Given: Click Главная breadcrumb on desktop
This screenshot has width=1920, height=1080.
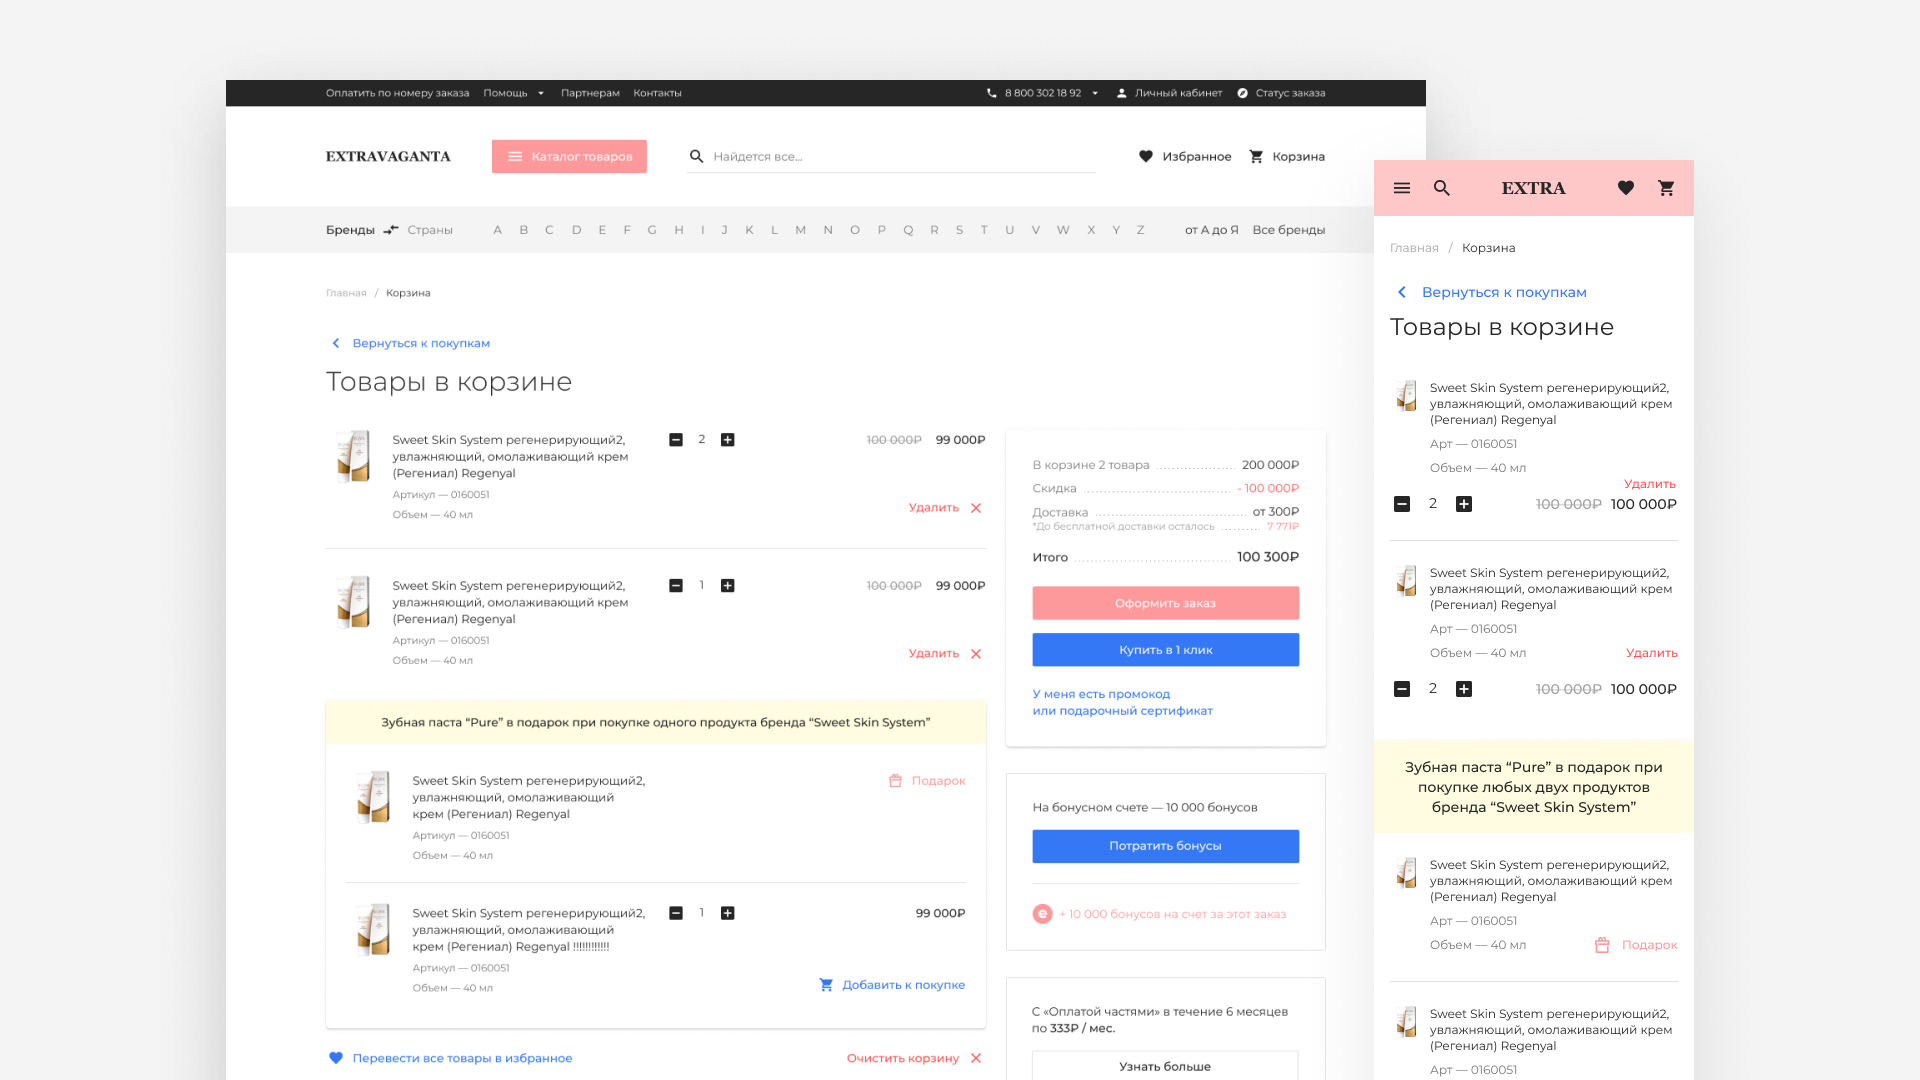Looking at the screenshot, I should [x=346, y=293].
